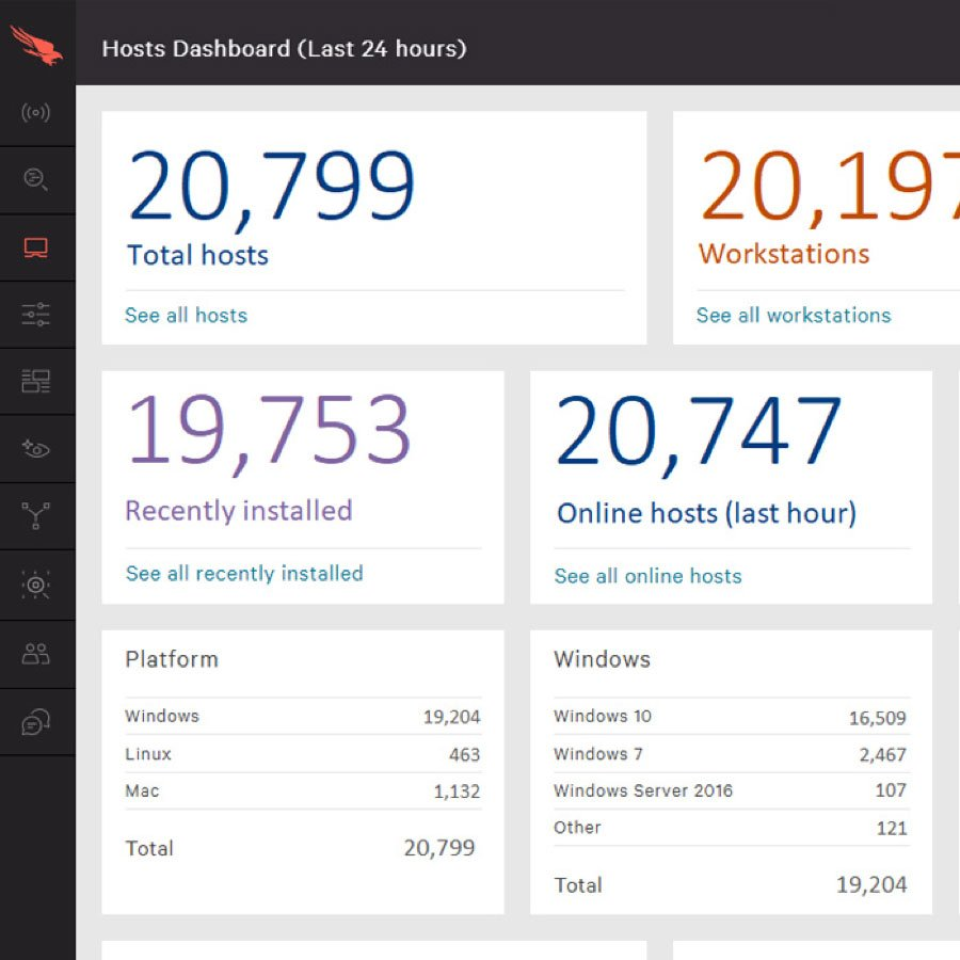Open the Dashboards panel icon

click(x=37, y=381)
